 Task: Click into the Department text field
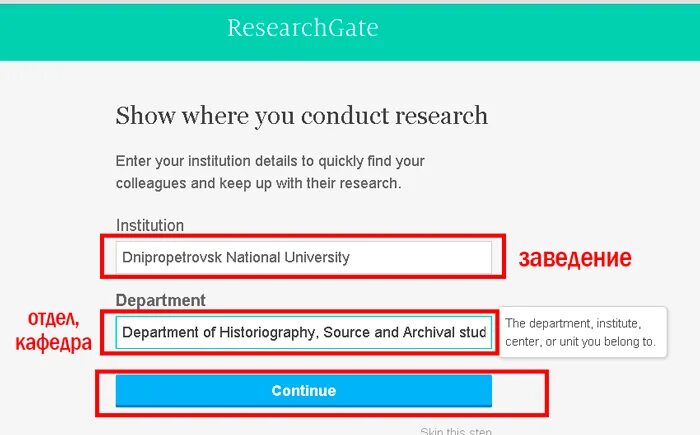pyautogui.click(x=304, y=332)
